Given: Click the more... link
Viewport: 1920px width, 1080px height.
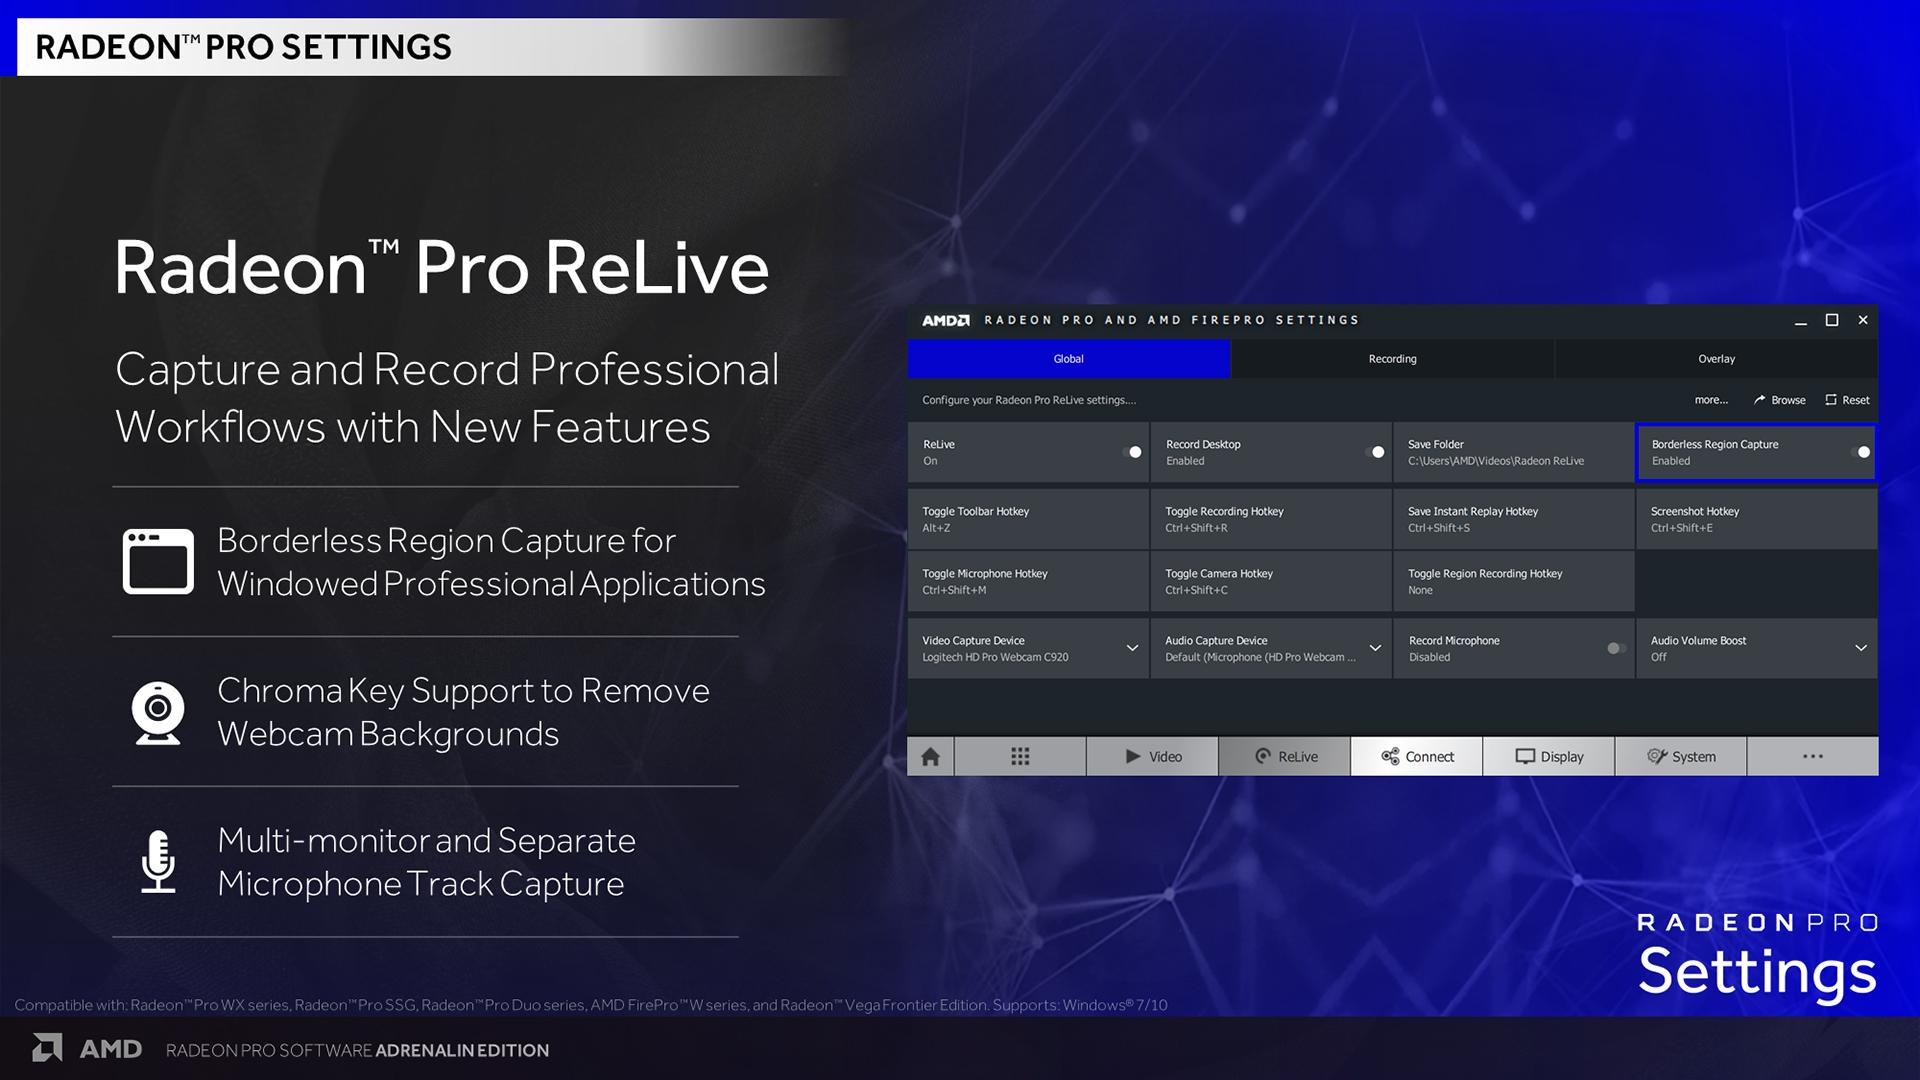Looking at the screenshot, I should [x=1711, y=400].
